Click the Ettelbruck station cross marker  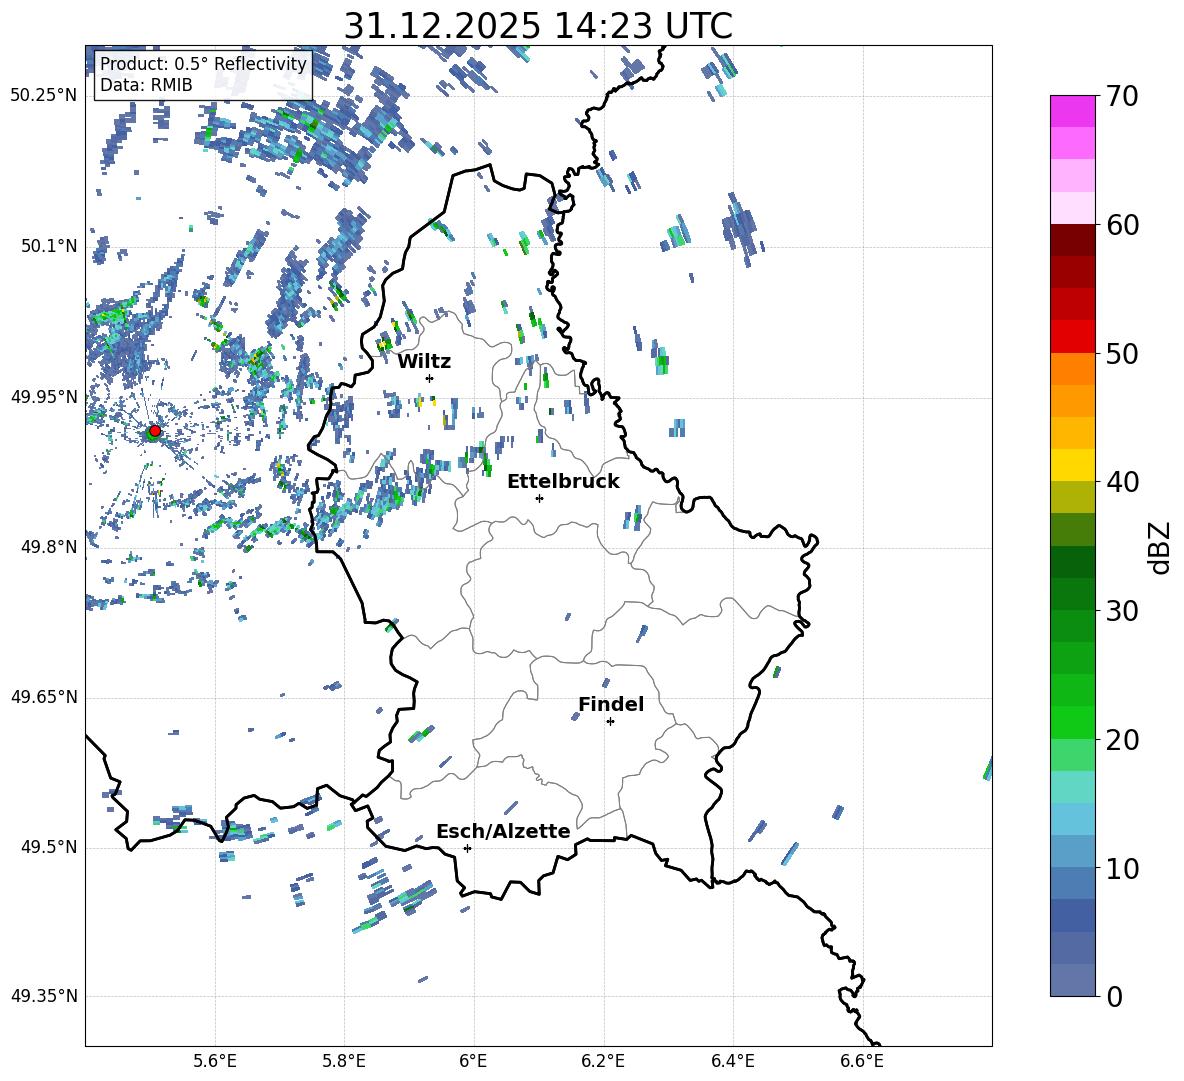539,498
